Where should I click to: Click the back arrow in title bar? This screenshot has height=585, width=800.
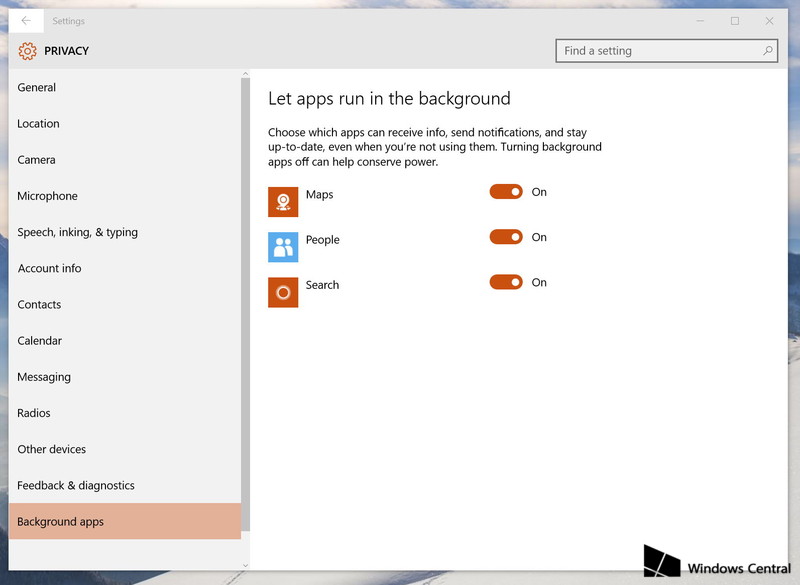coord(26,20)
